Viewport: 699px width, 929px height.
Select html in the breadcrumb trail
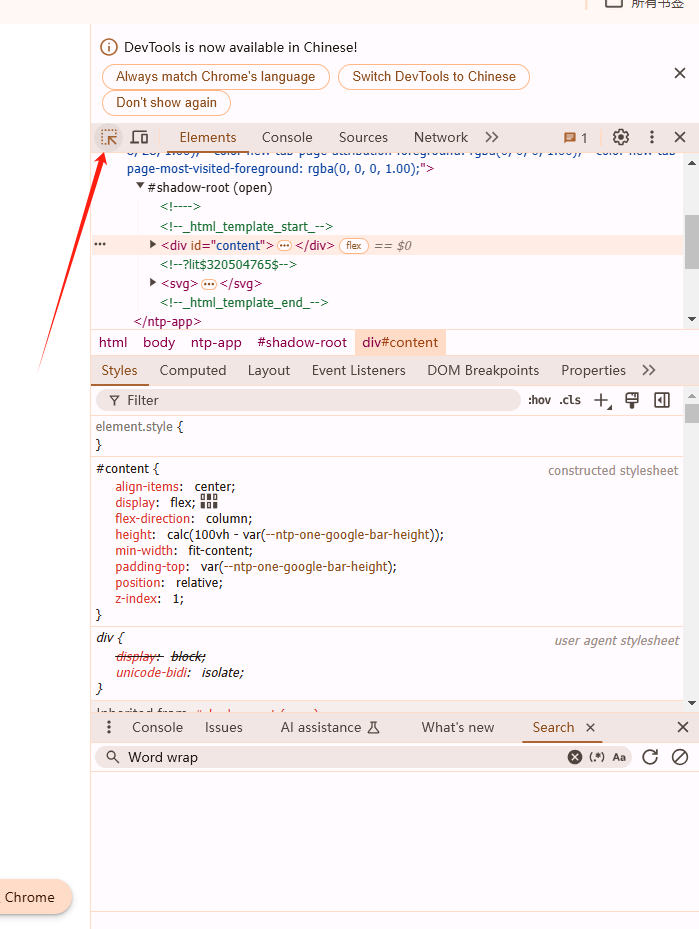(113, 342)
